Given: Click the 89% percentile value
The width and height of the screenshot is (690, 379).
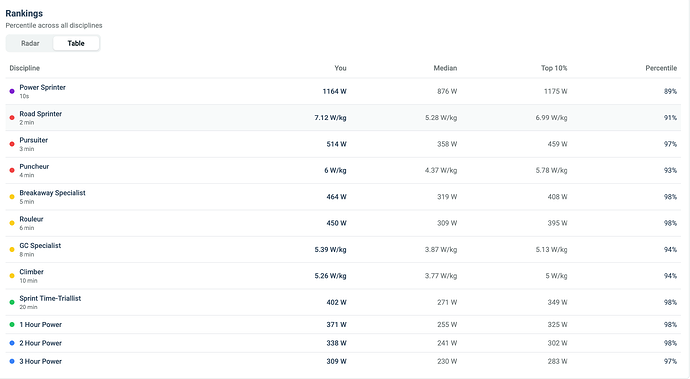Looking at the screenshot, I should [x=671, y=92].
